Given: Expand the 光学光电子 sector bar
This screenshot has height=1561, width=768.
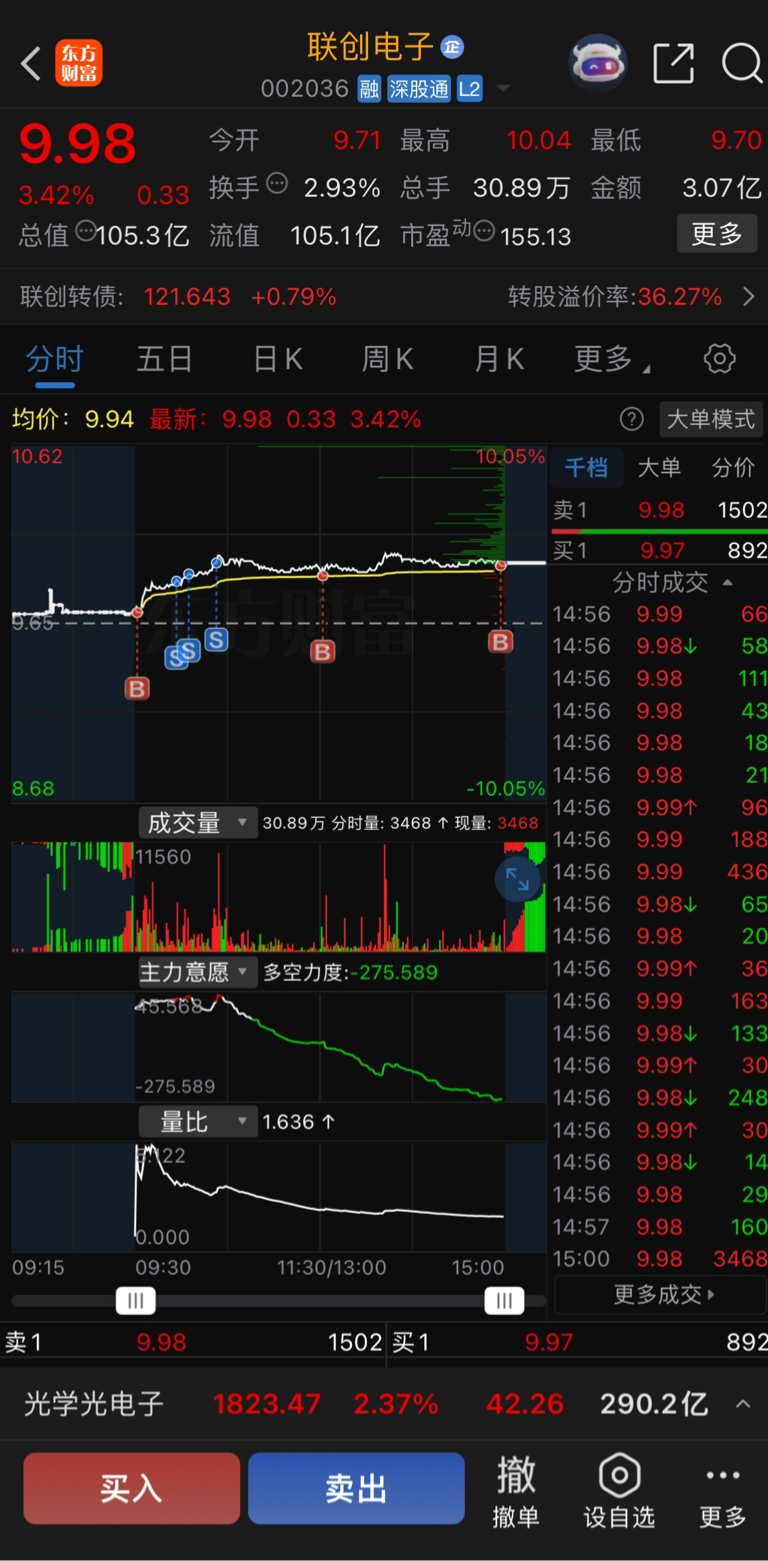Looking at the screenshot, I should (x=743, y=1404).
